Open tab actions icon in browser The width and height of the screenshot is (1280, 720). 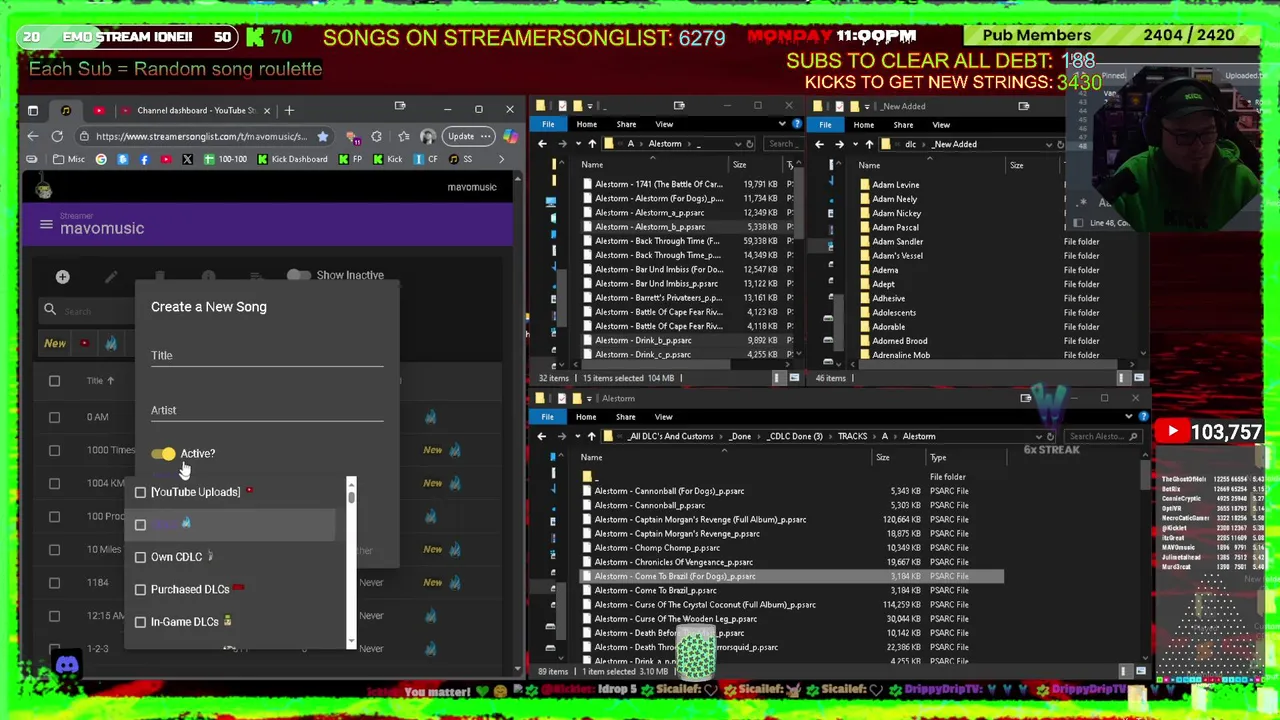[x=32, y=110]
